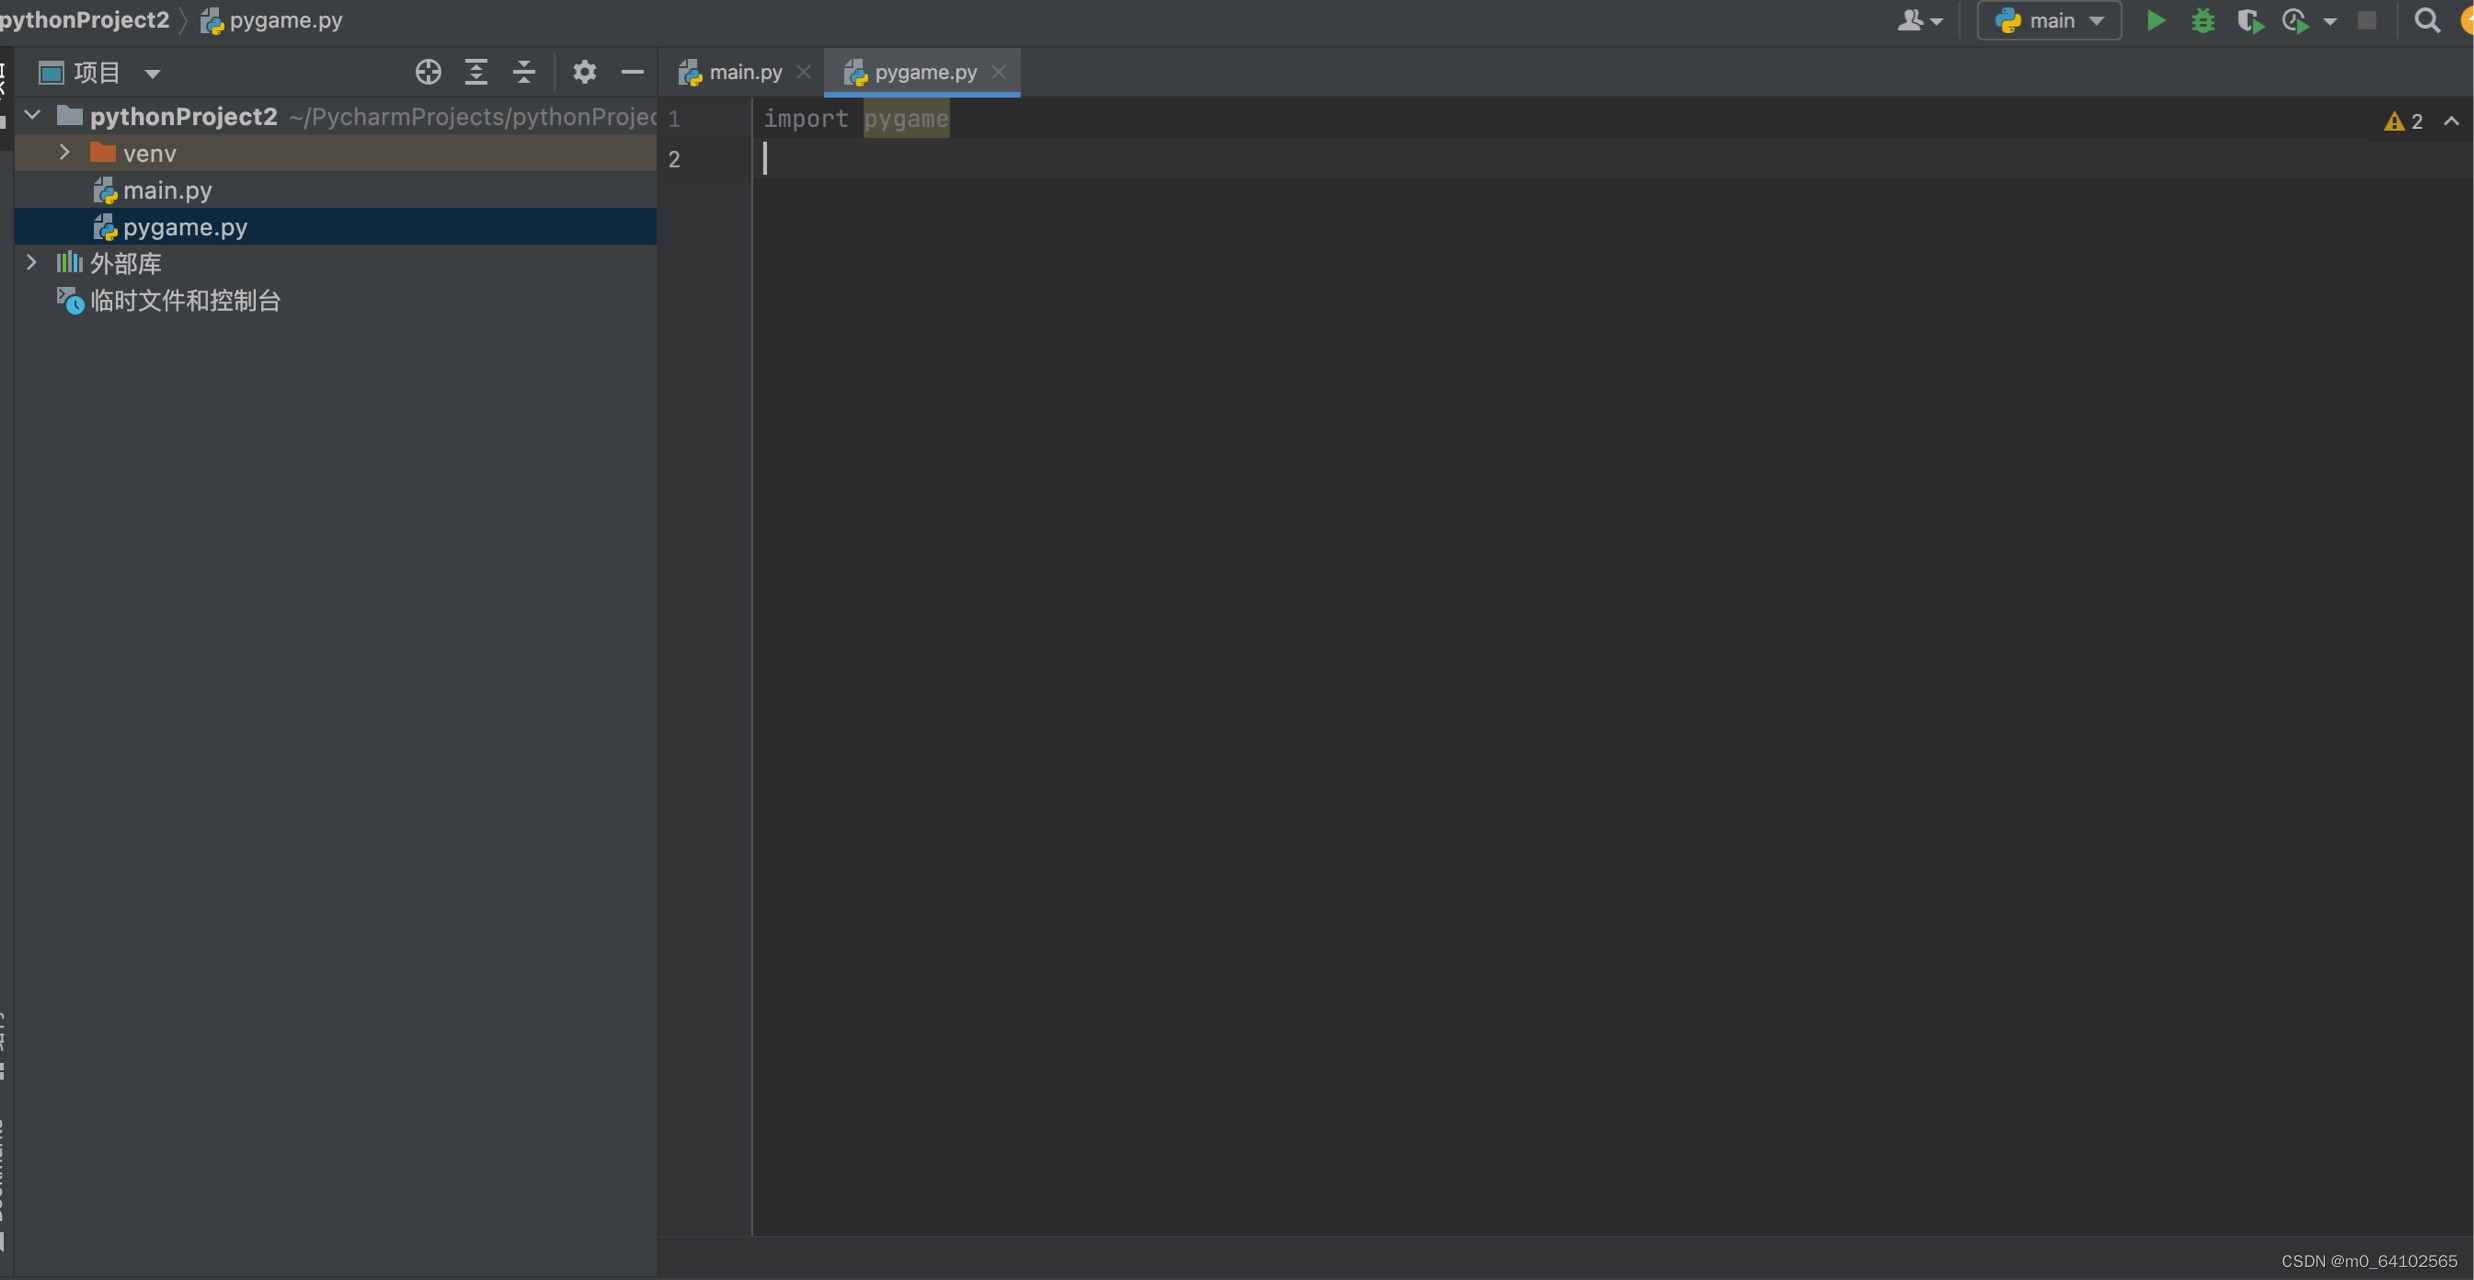Click the warning triangle with 2 problems

click(x=2404, y=122)
